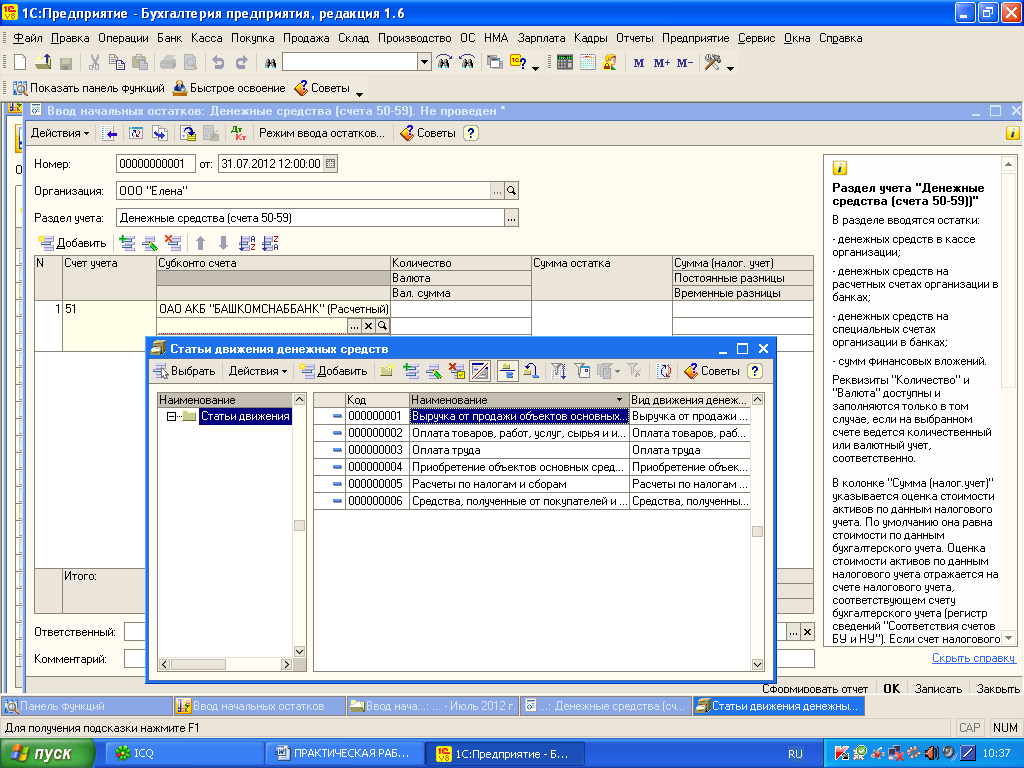Click the new document icon in the main toolbar

[x=20, y=63]
